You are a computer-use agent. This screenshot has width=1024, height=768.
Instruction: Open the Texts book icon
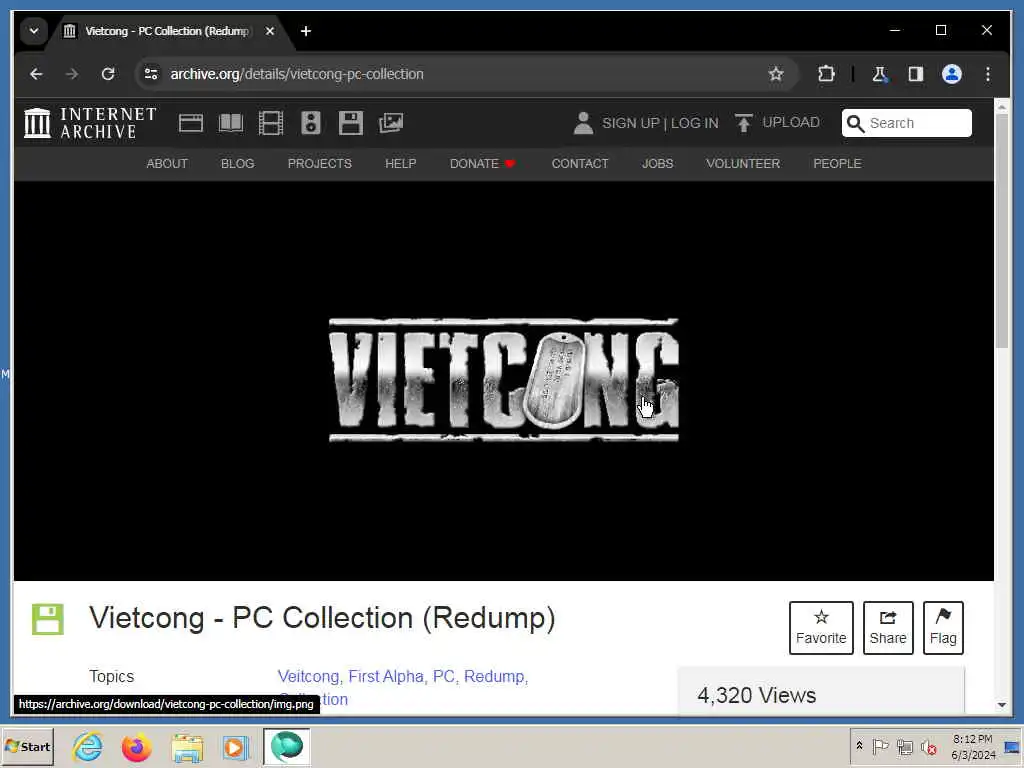pyautogui.click(x=231, y=123)
